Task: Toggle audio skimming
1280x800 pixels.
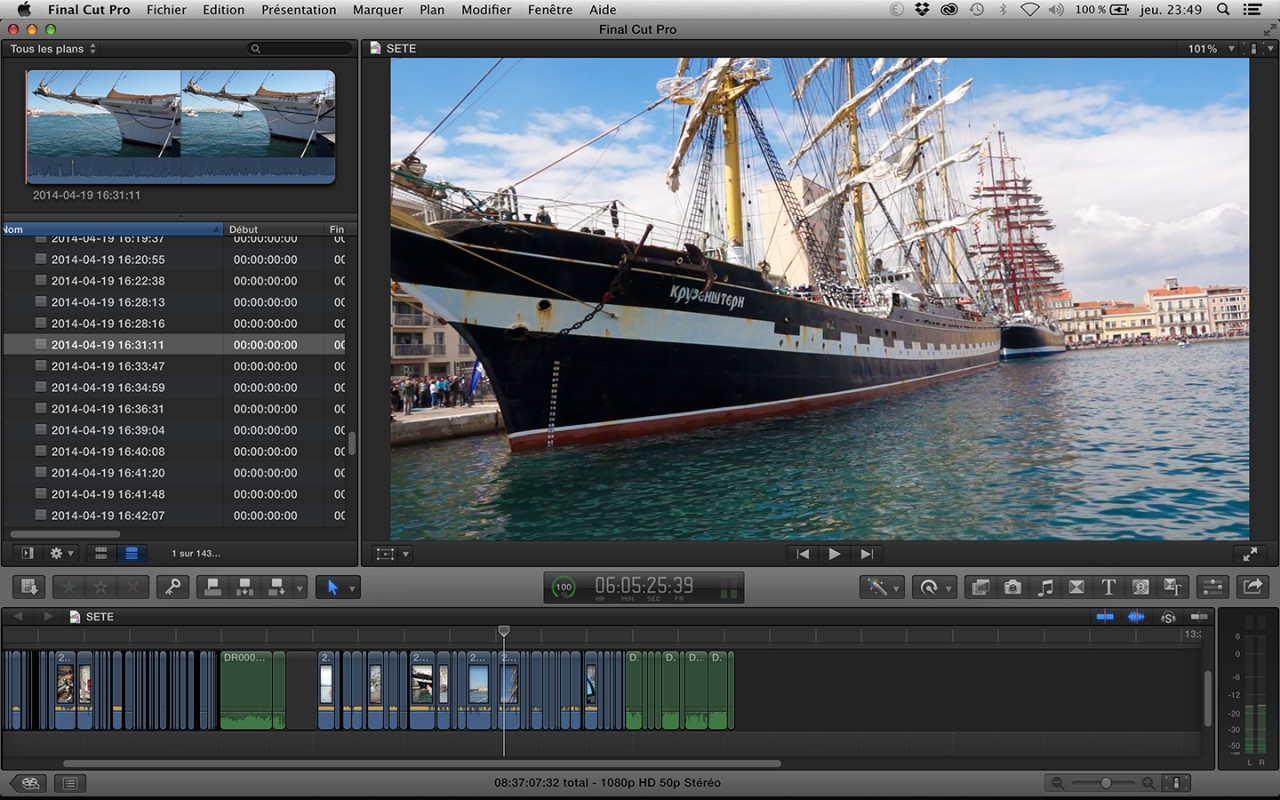Action: tap(1136, 617)
